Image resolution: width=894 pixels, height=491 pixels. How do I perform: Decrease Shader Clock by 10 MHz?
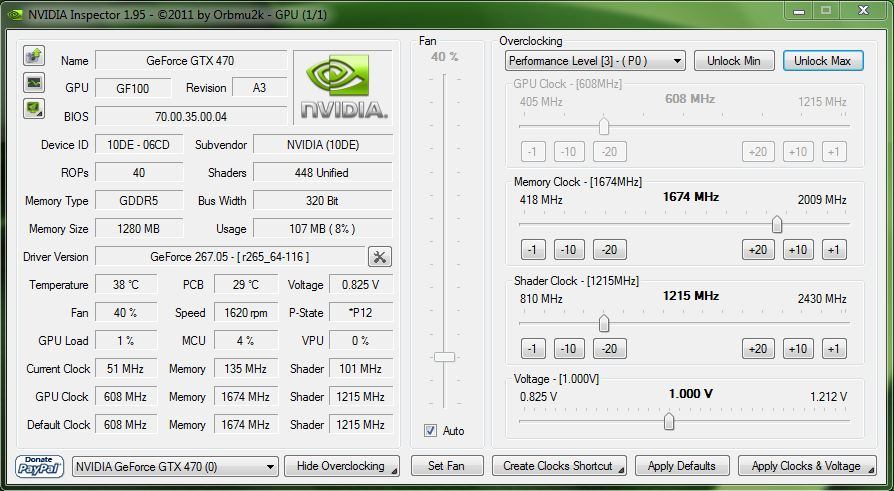(x=569, y=348)
